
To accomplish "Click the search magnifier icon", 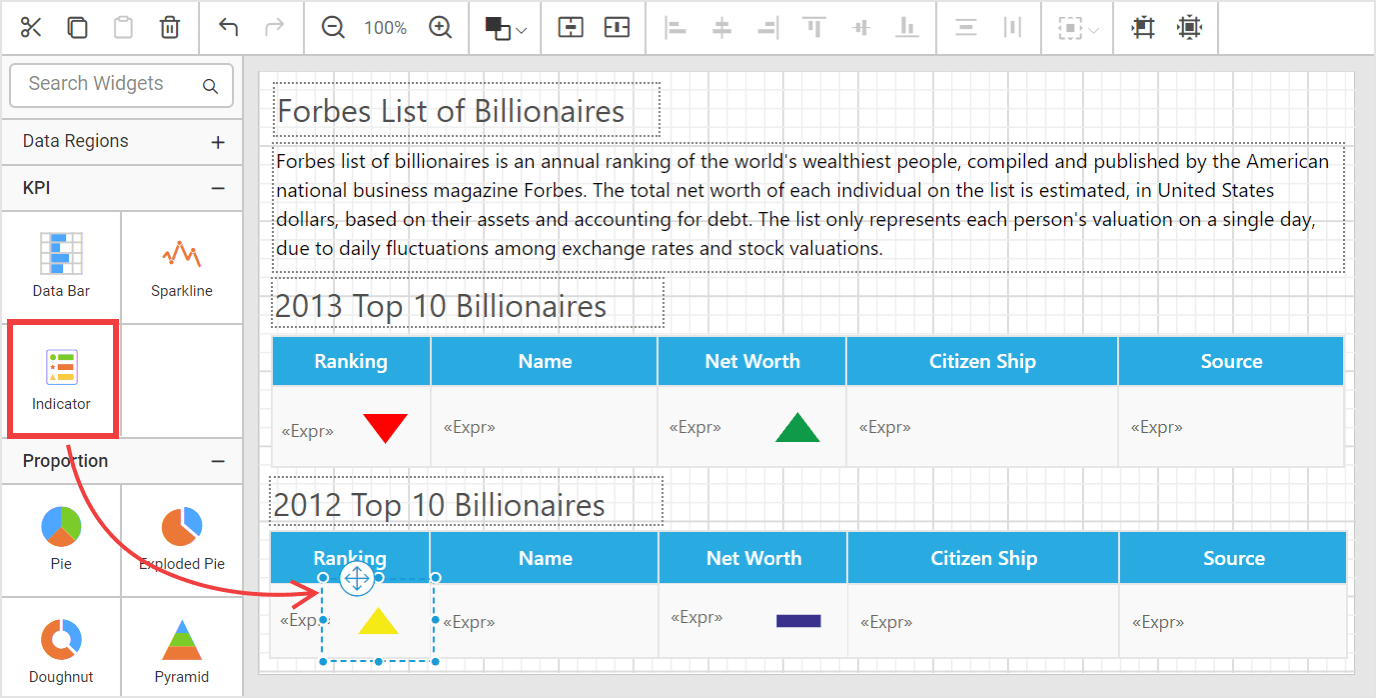I will click(x=210, y=86).
